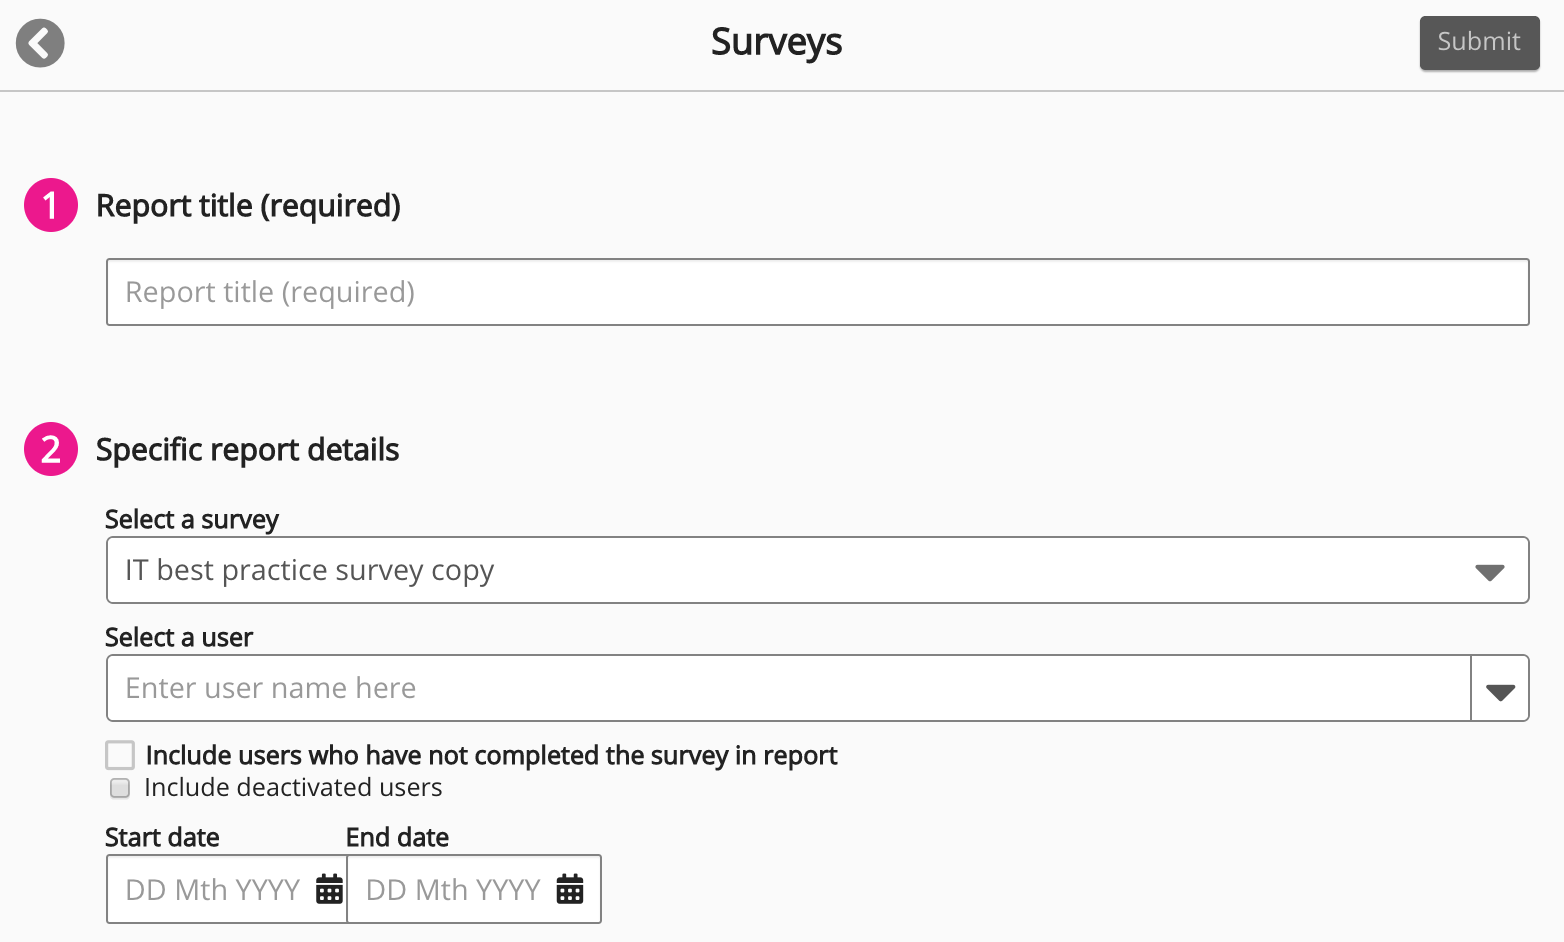Open the End date calendar picker icon
The height and width of the screenshot is (942, 1564).
tap(569, 888)
